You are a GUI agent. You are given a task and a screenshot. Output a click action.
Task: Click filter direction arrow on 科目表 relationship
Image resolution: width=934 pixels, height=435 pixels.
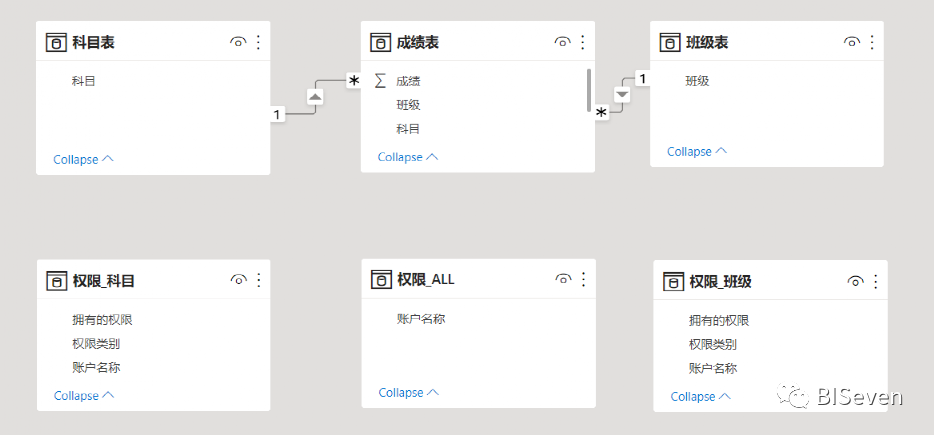tap(315, 96)
